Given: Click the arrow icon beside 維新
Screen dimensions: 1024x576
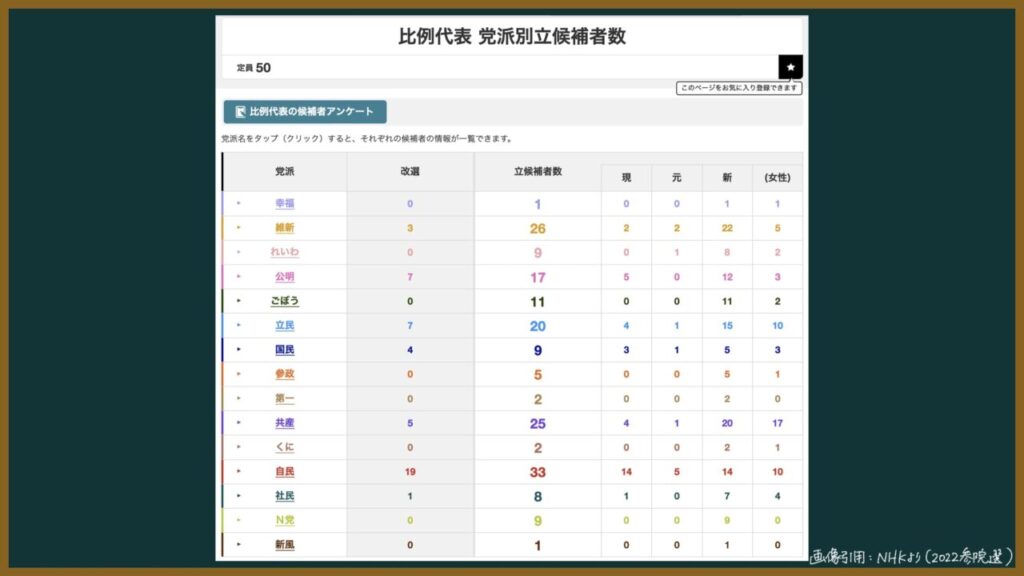Looking at the screenshot, I should pos(239,228).
